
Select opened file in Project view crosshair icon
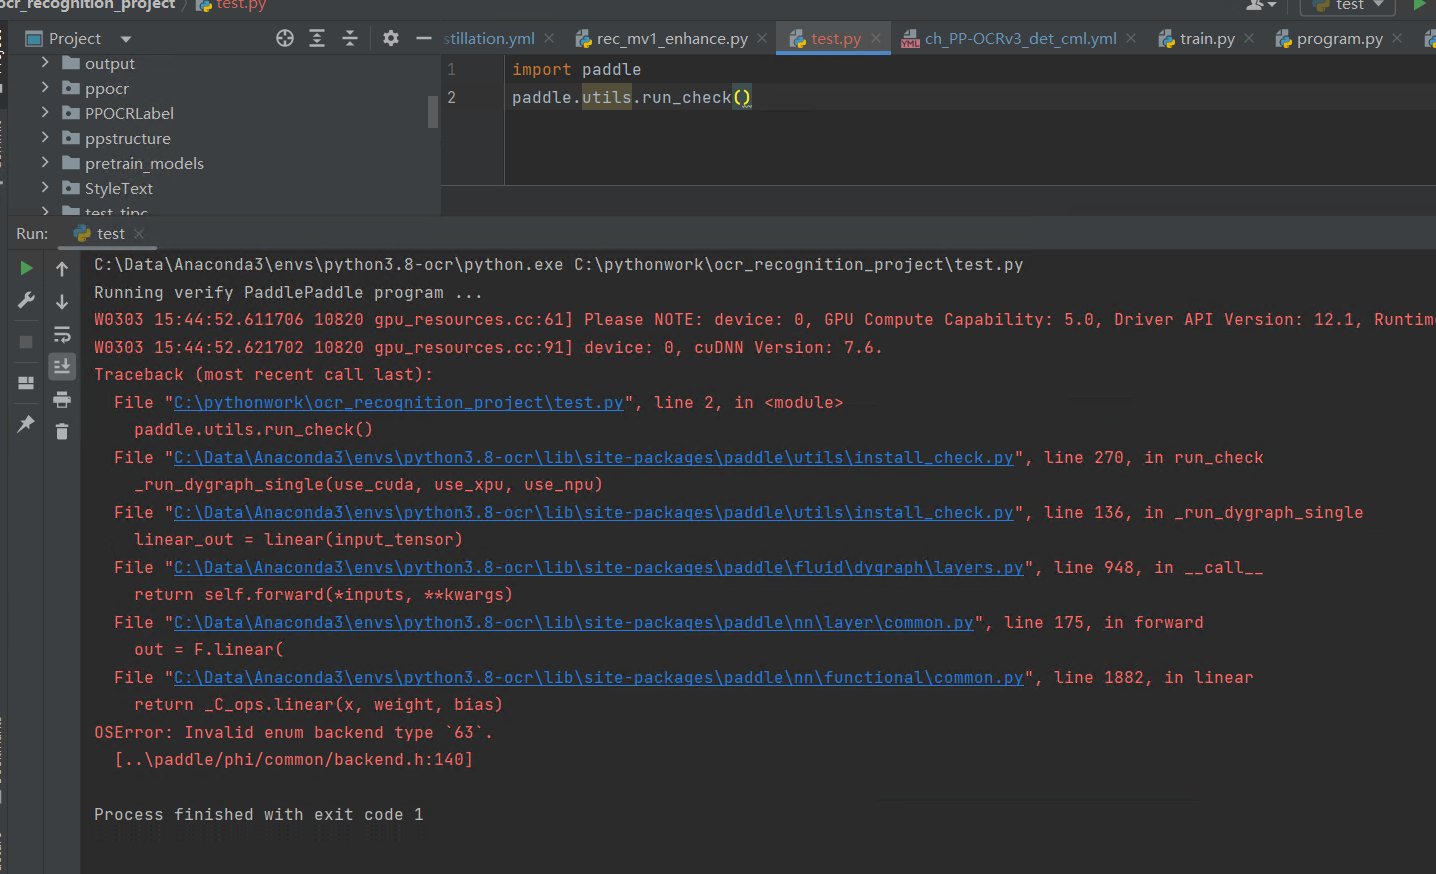click(284, 37)
